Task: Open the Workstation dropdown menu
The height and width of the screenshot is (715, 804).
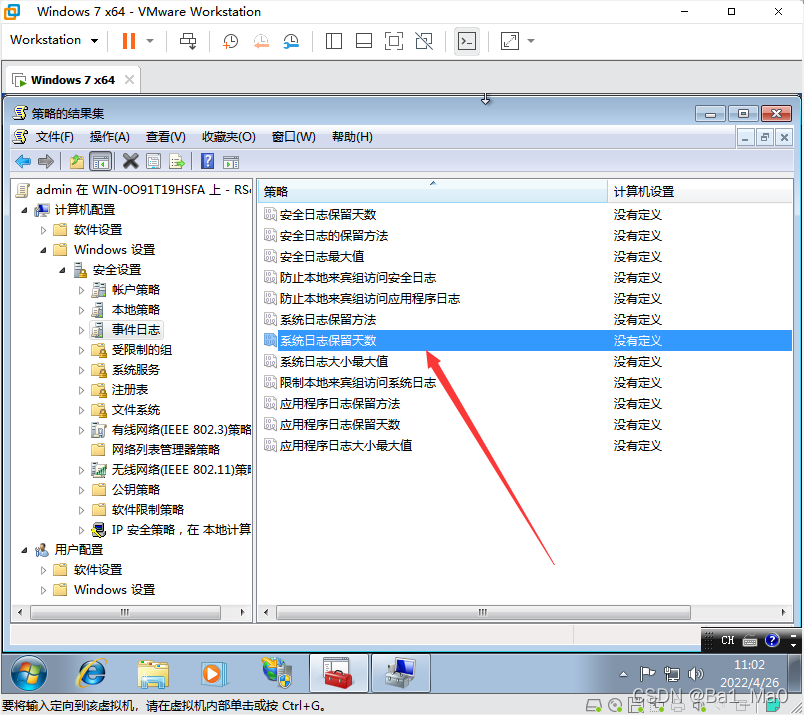Action: [54, 40]
